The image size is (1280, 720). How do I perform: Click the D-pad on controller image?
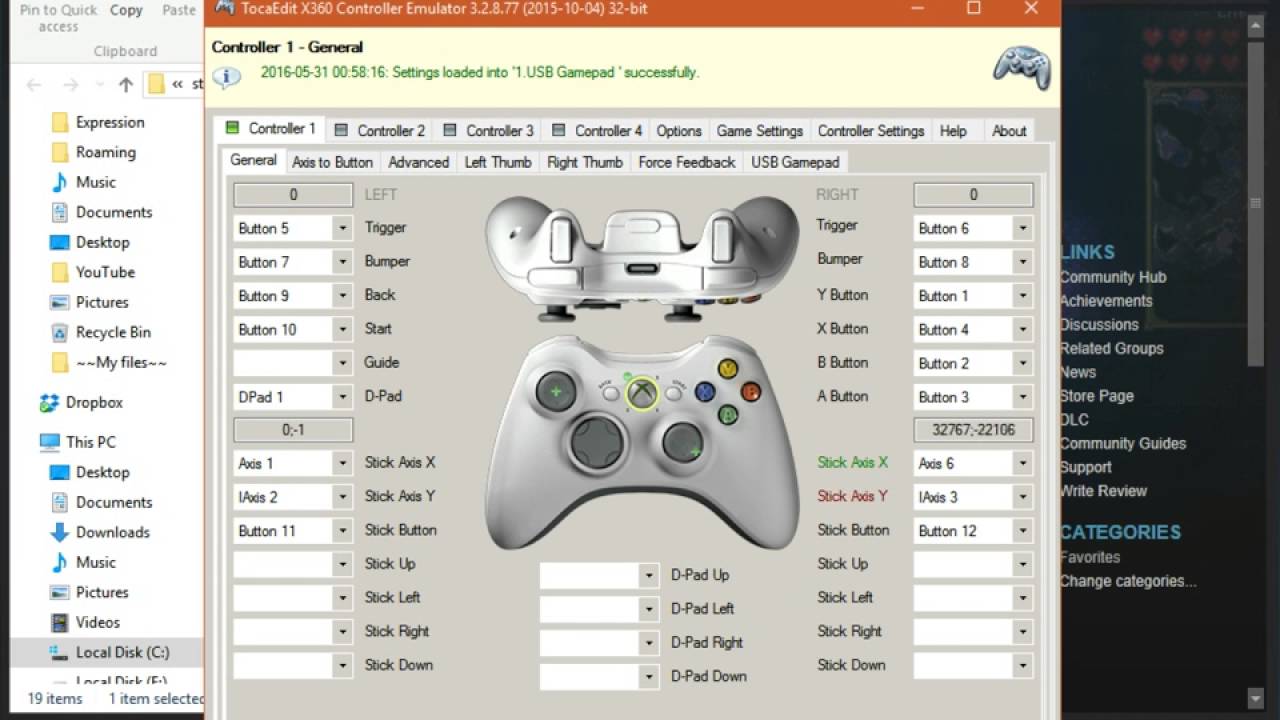click(598, 441)
